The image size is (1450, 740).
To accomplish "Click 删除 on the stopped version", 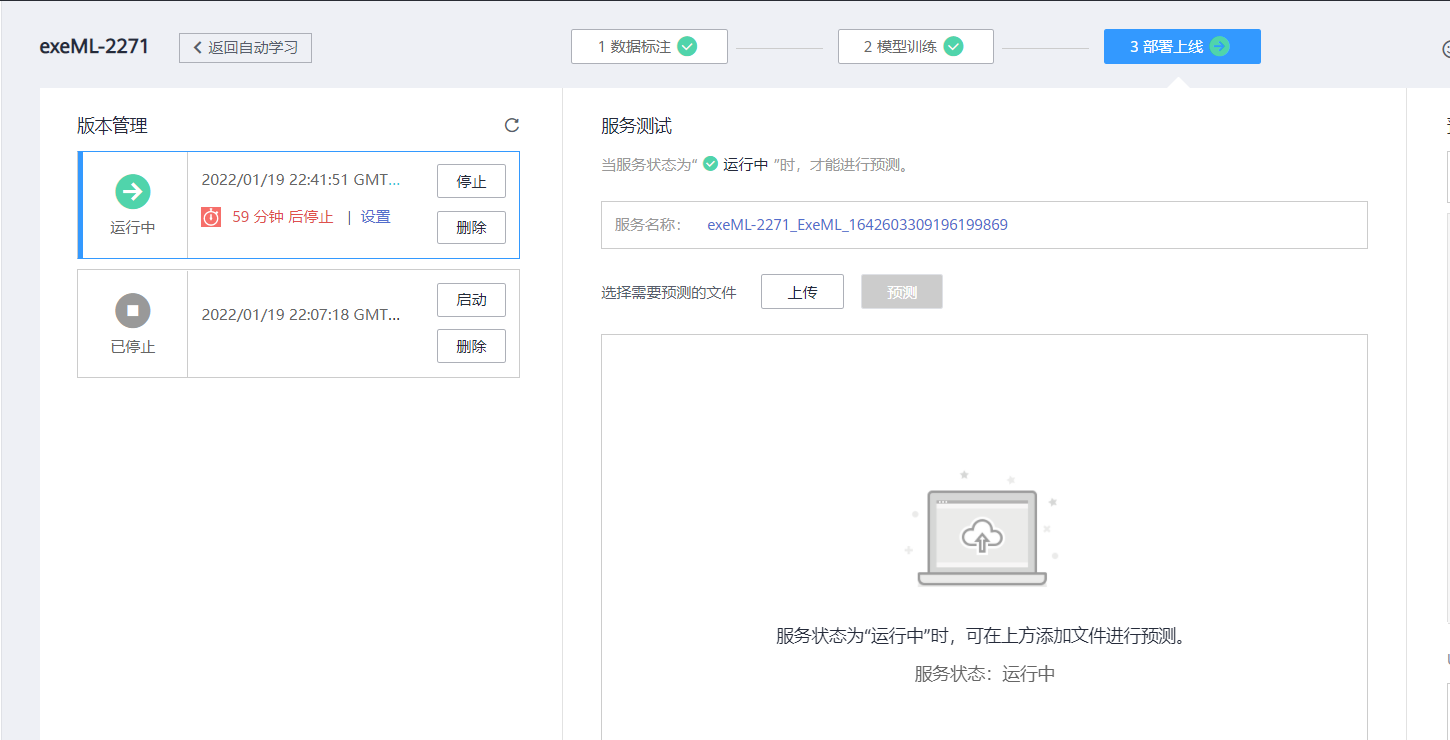I will tap(471, 346).
